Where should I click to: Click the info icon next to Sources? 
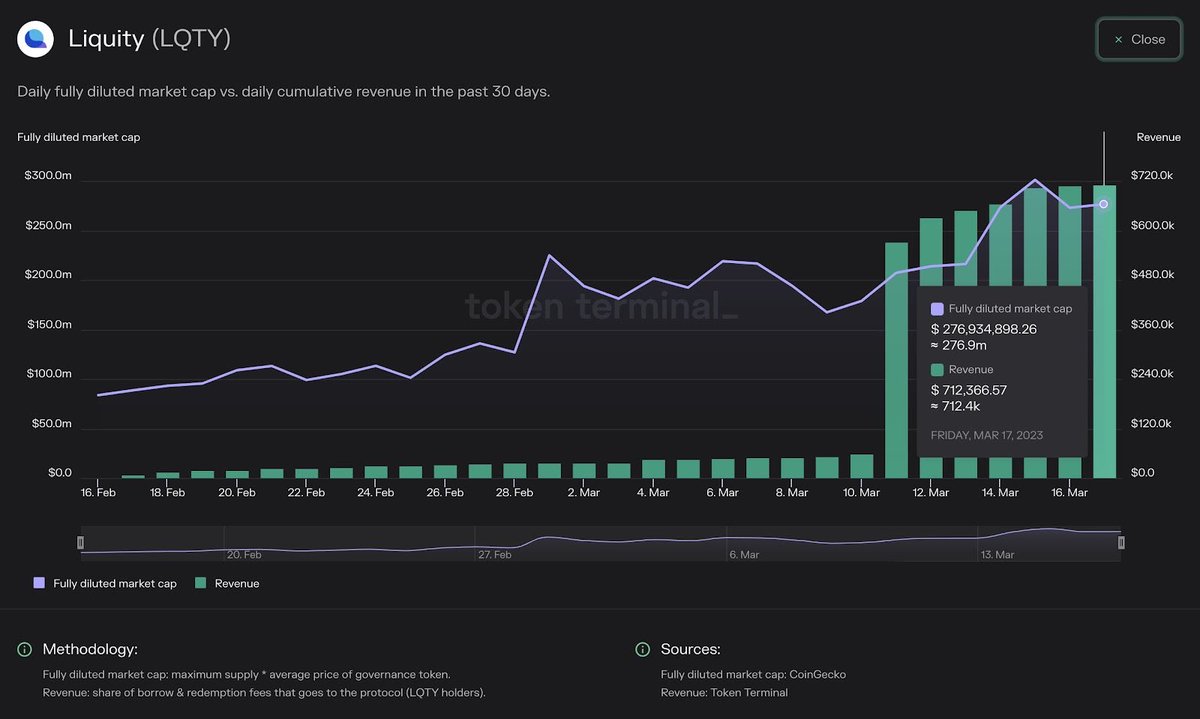point(643,650)
